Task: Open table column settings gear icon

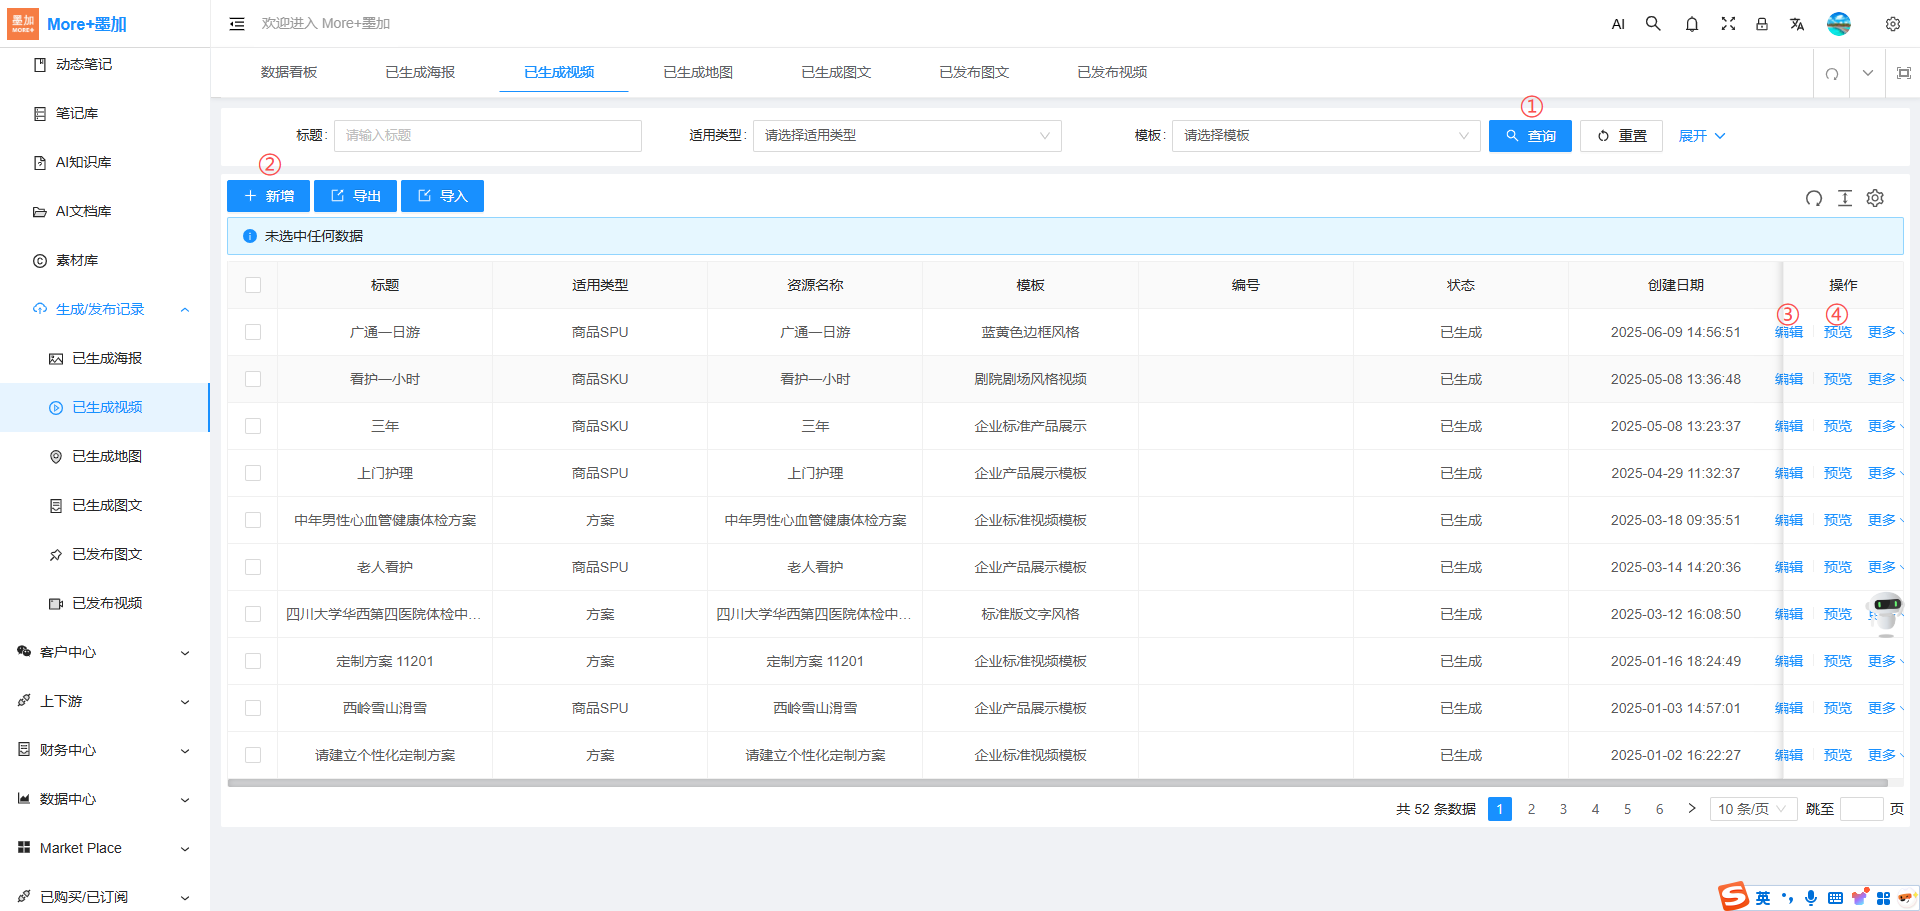Action: 1875,198
